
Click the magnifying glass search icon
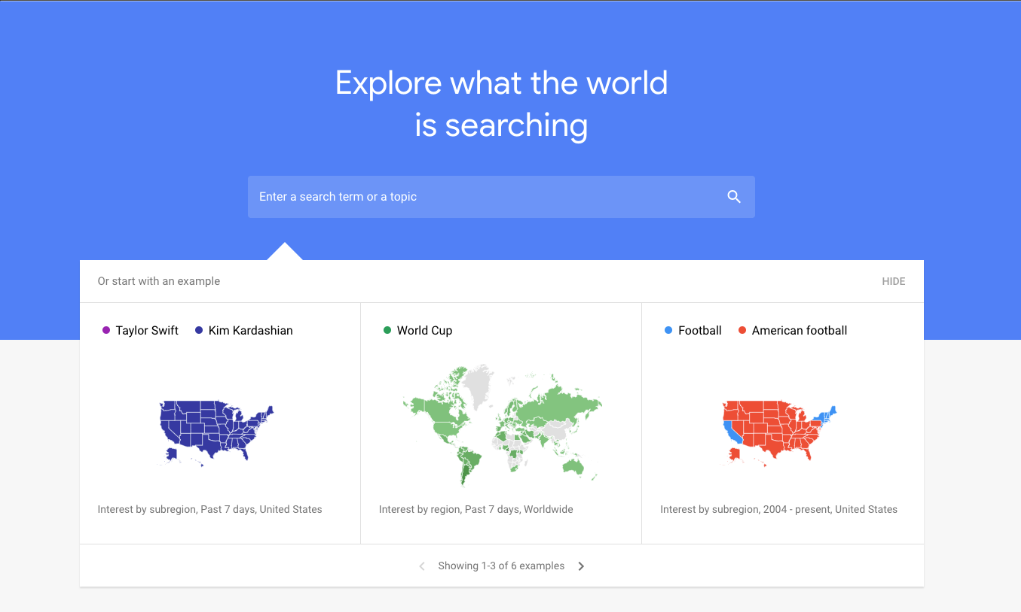pos(734,197)
